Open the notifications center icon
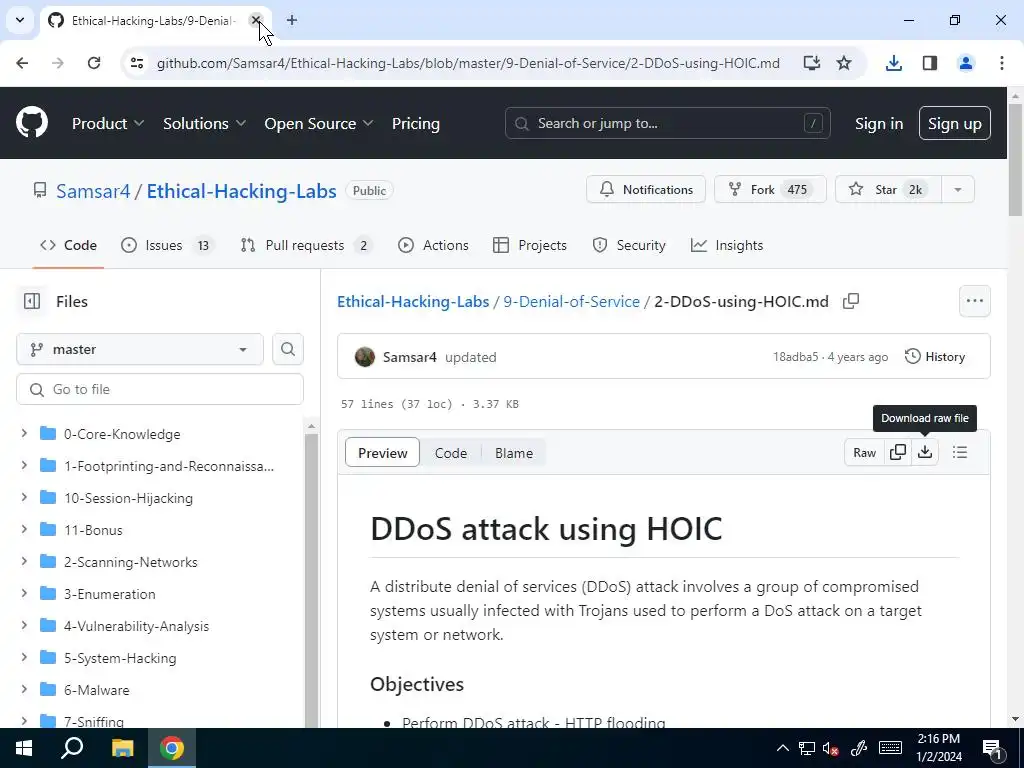 point(993,748)
